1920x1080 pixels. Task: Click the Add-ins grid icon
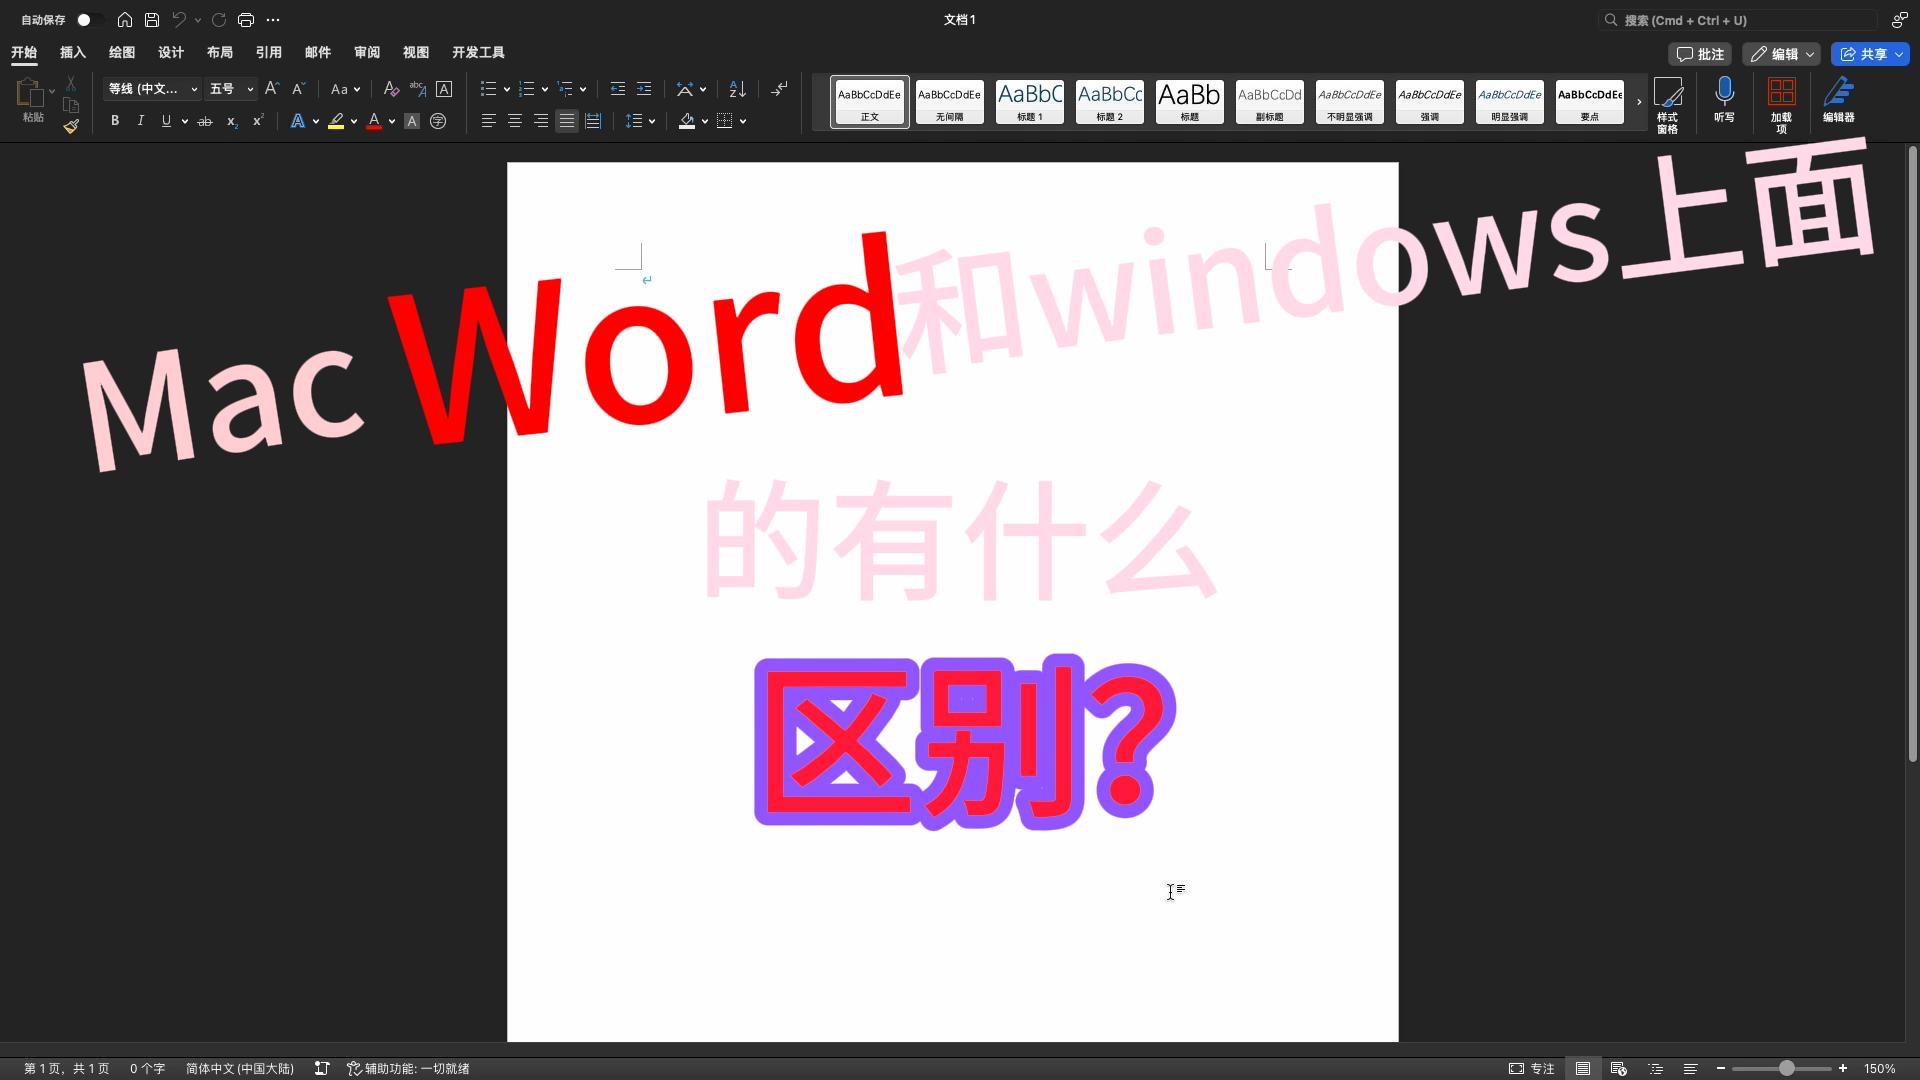click(1781, 93)
